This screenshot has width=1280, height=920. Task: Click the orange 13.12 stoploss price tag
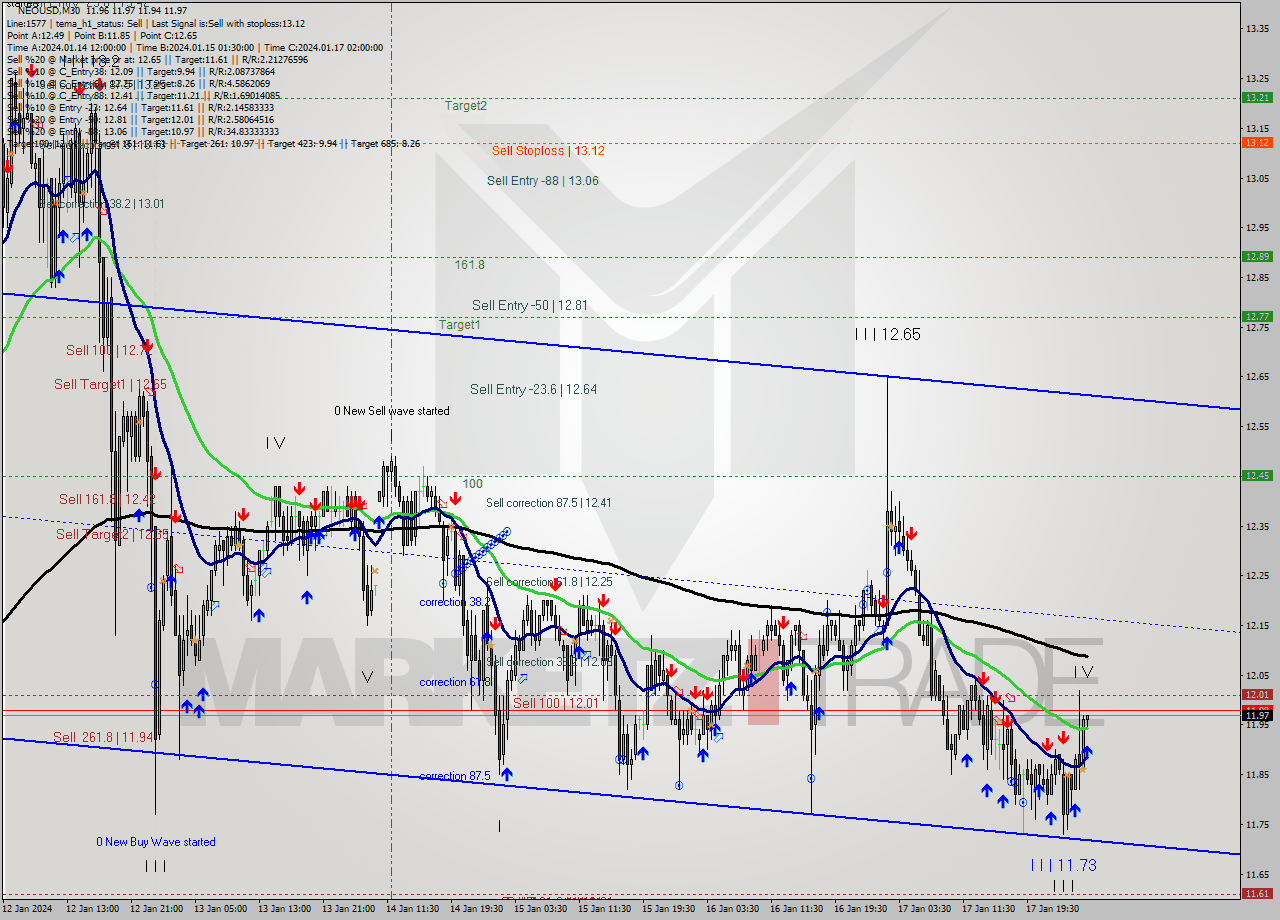(1256, 142)
